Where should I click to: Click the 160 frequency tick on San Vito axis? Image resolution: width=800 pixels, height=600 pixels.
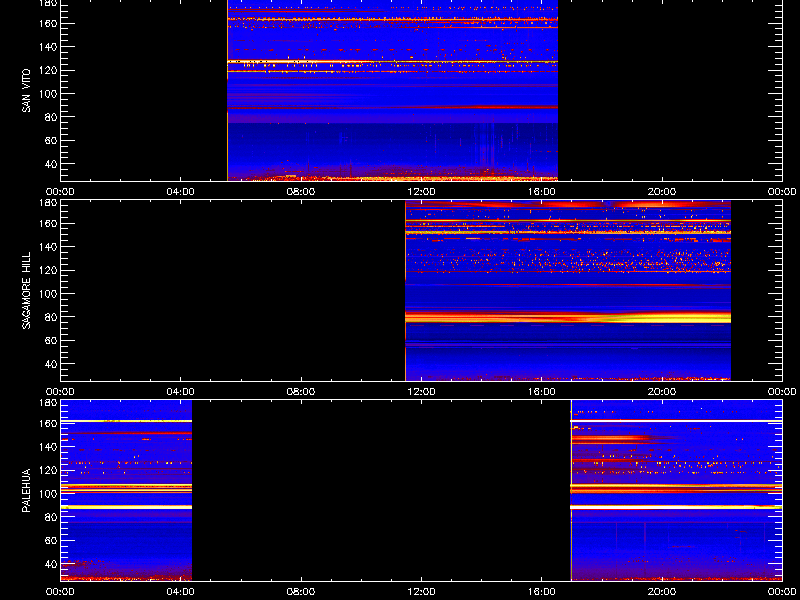48,23
